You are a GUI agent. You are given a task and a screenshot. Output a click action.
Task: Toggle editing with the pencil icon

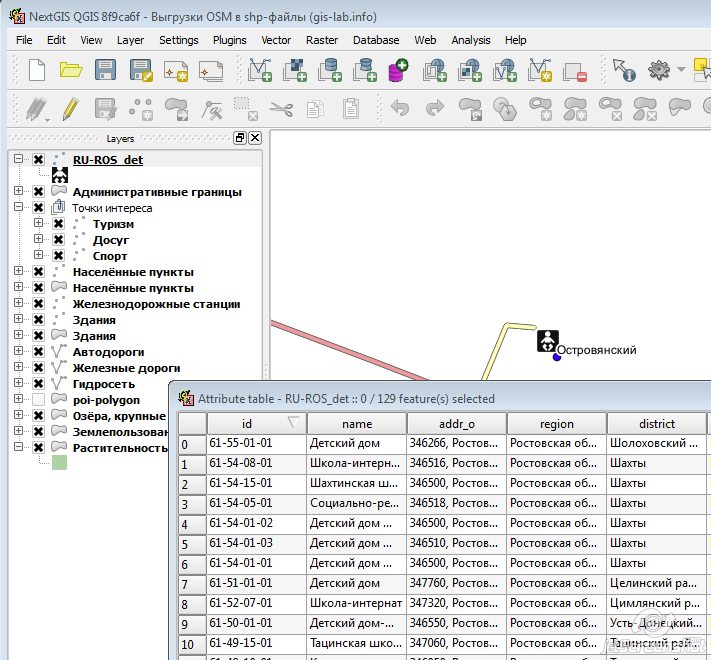(x=70, y=110)
